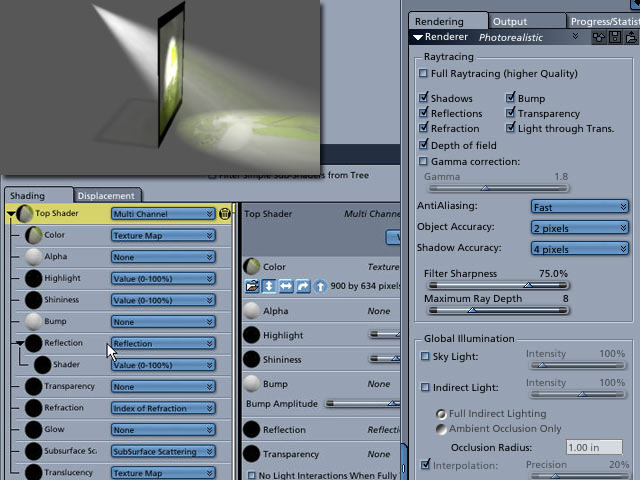Click the save render settings disk icon
The image size is (640, 480).
(615, 37)
